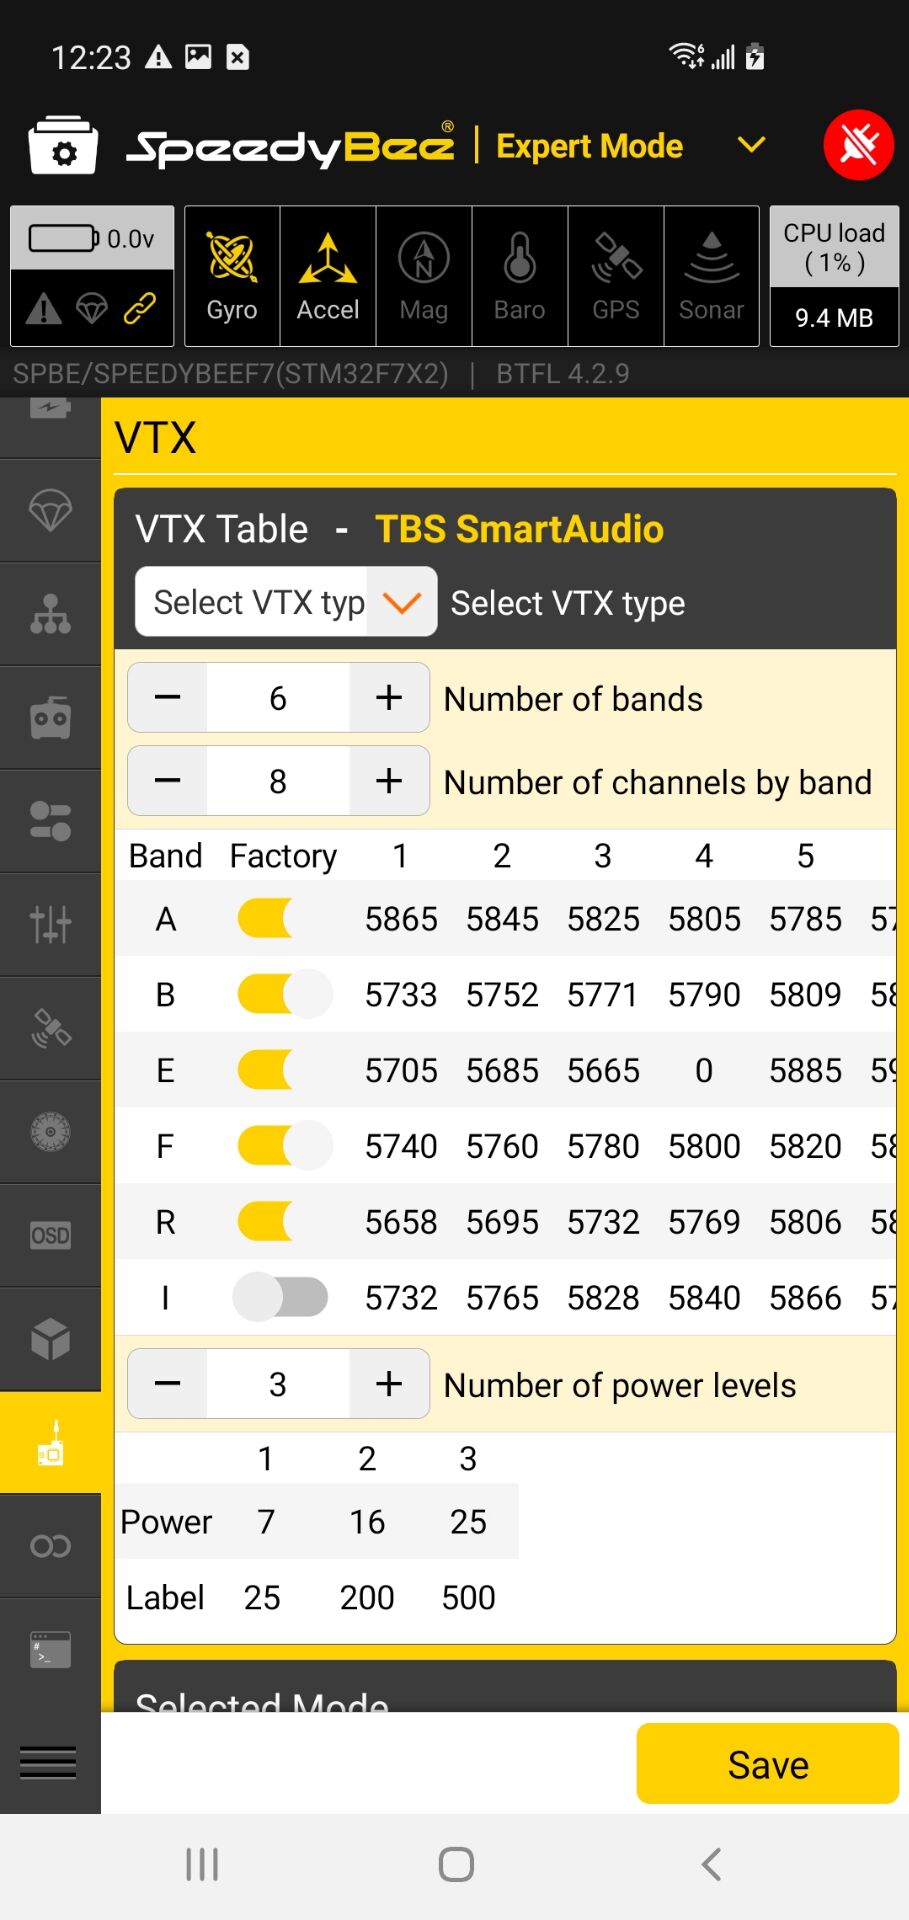Screen dimensions: 909x1920
Task: Tap the red disconnect button
Action: 858,145
